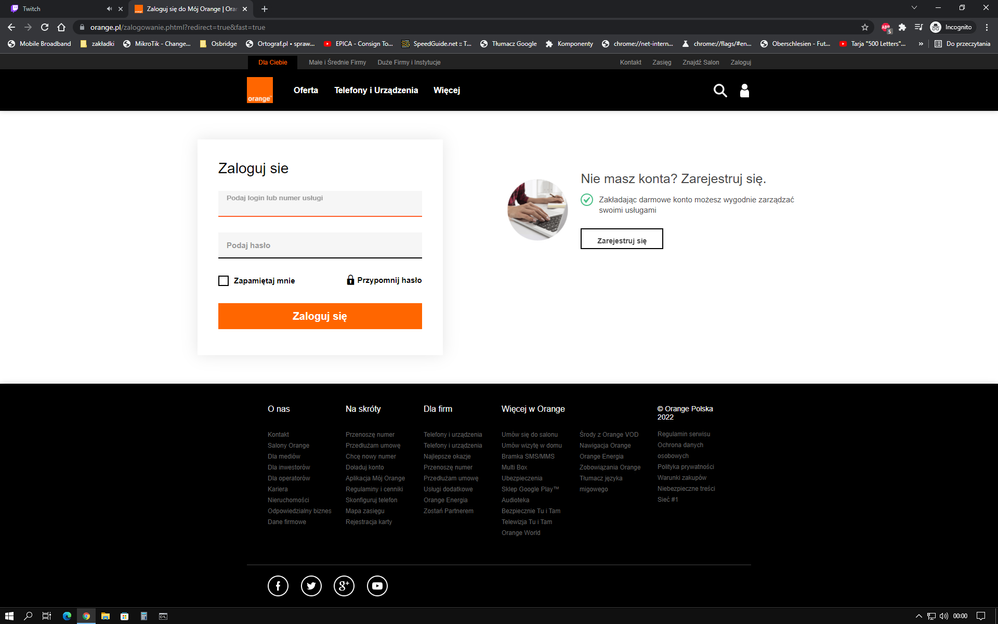Screen dimensions: 998x624
Task: Open the Twitter social icon in footer
Action: click(311, 586)
